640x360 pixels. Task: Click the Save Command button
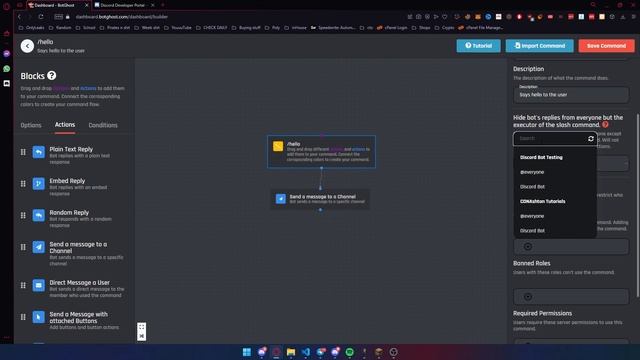606,46
